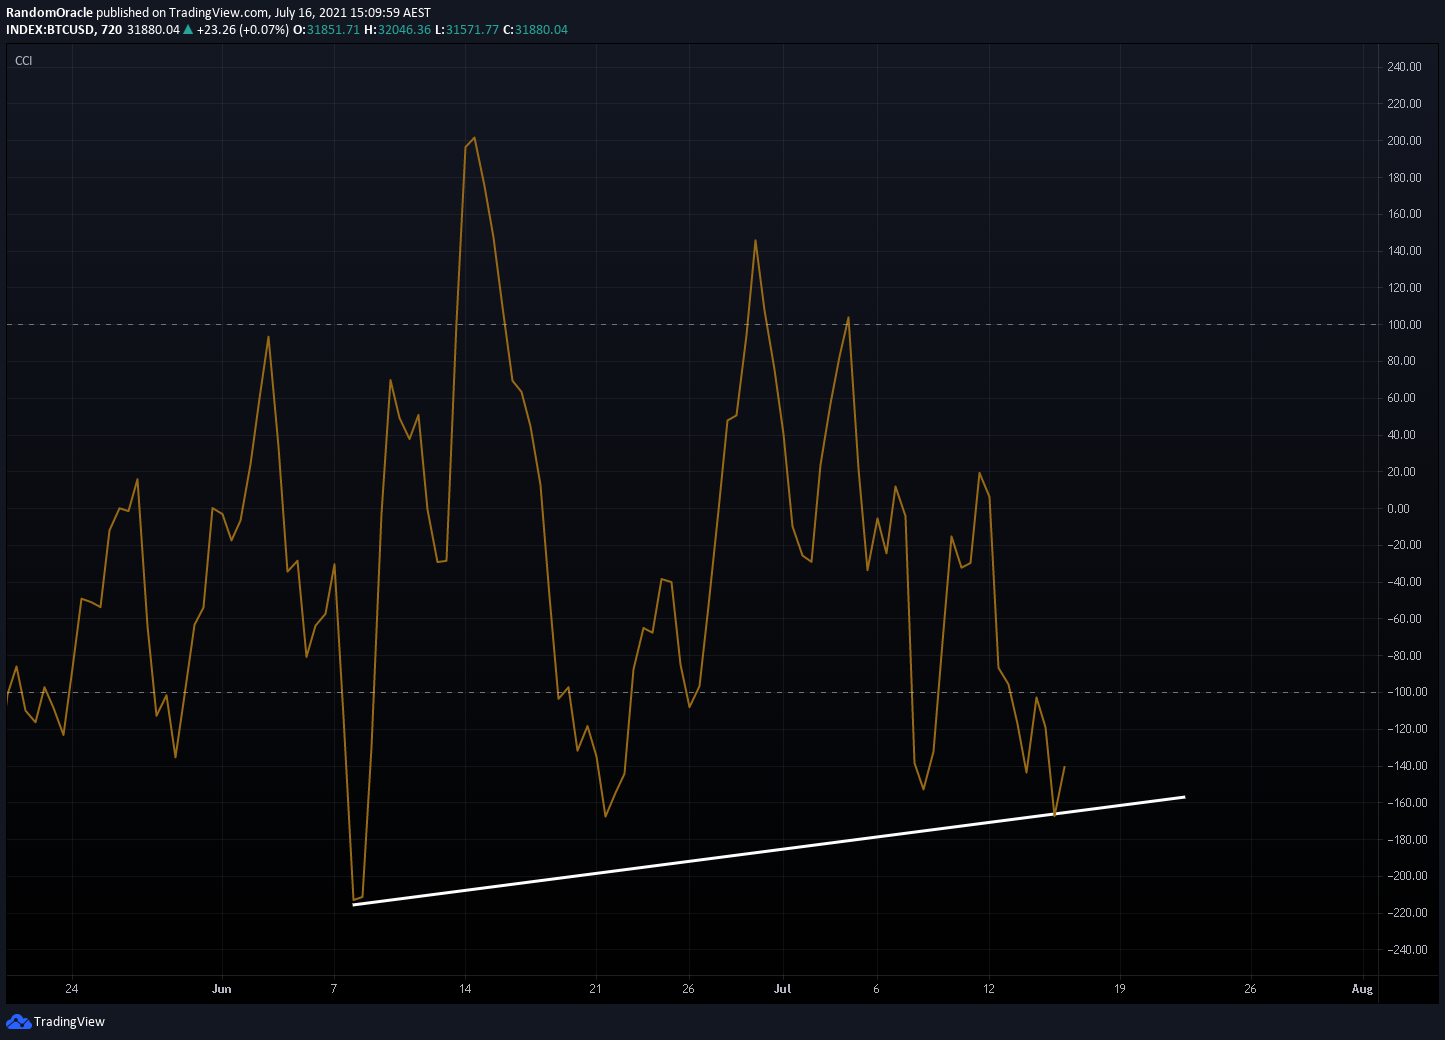Click the CCI peak near 200

click(x=473, y=138)
